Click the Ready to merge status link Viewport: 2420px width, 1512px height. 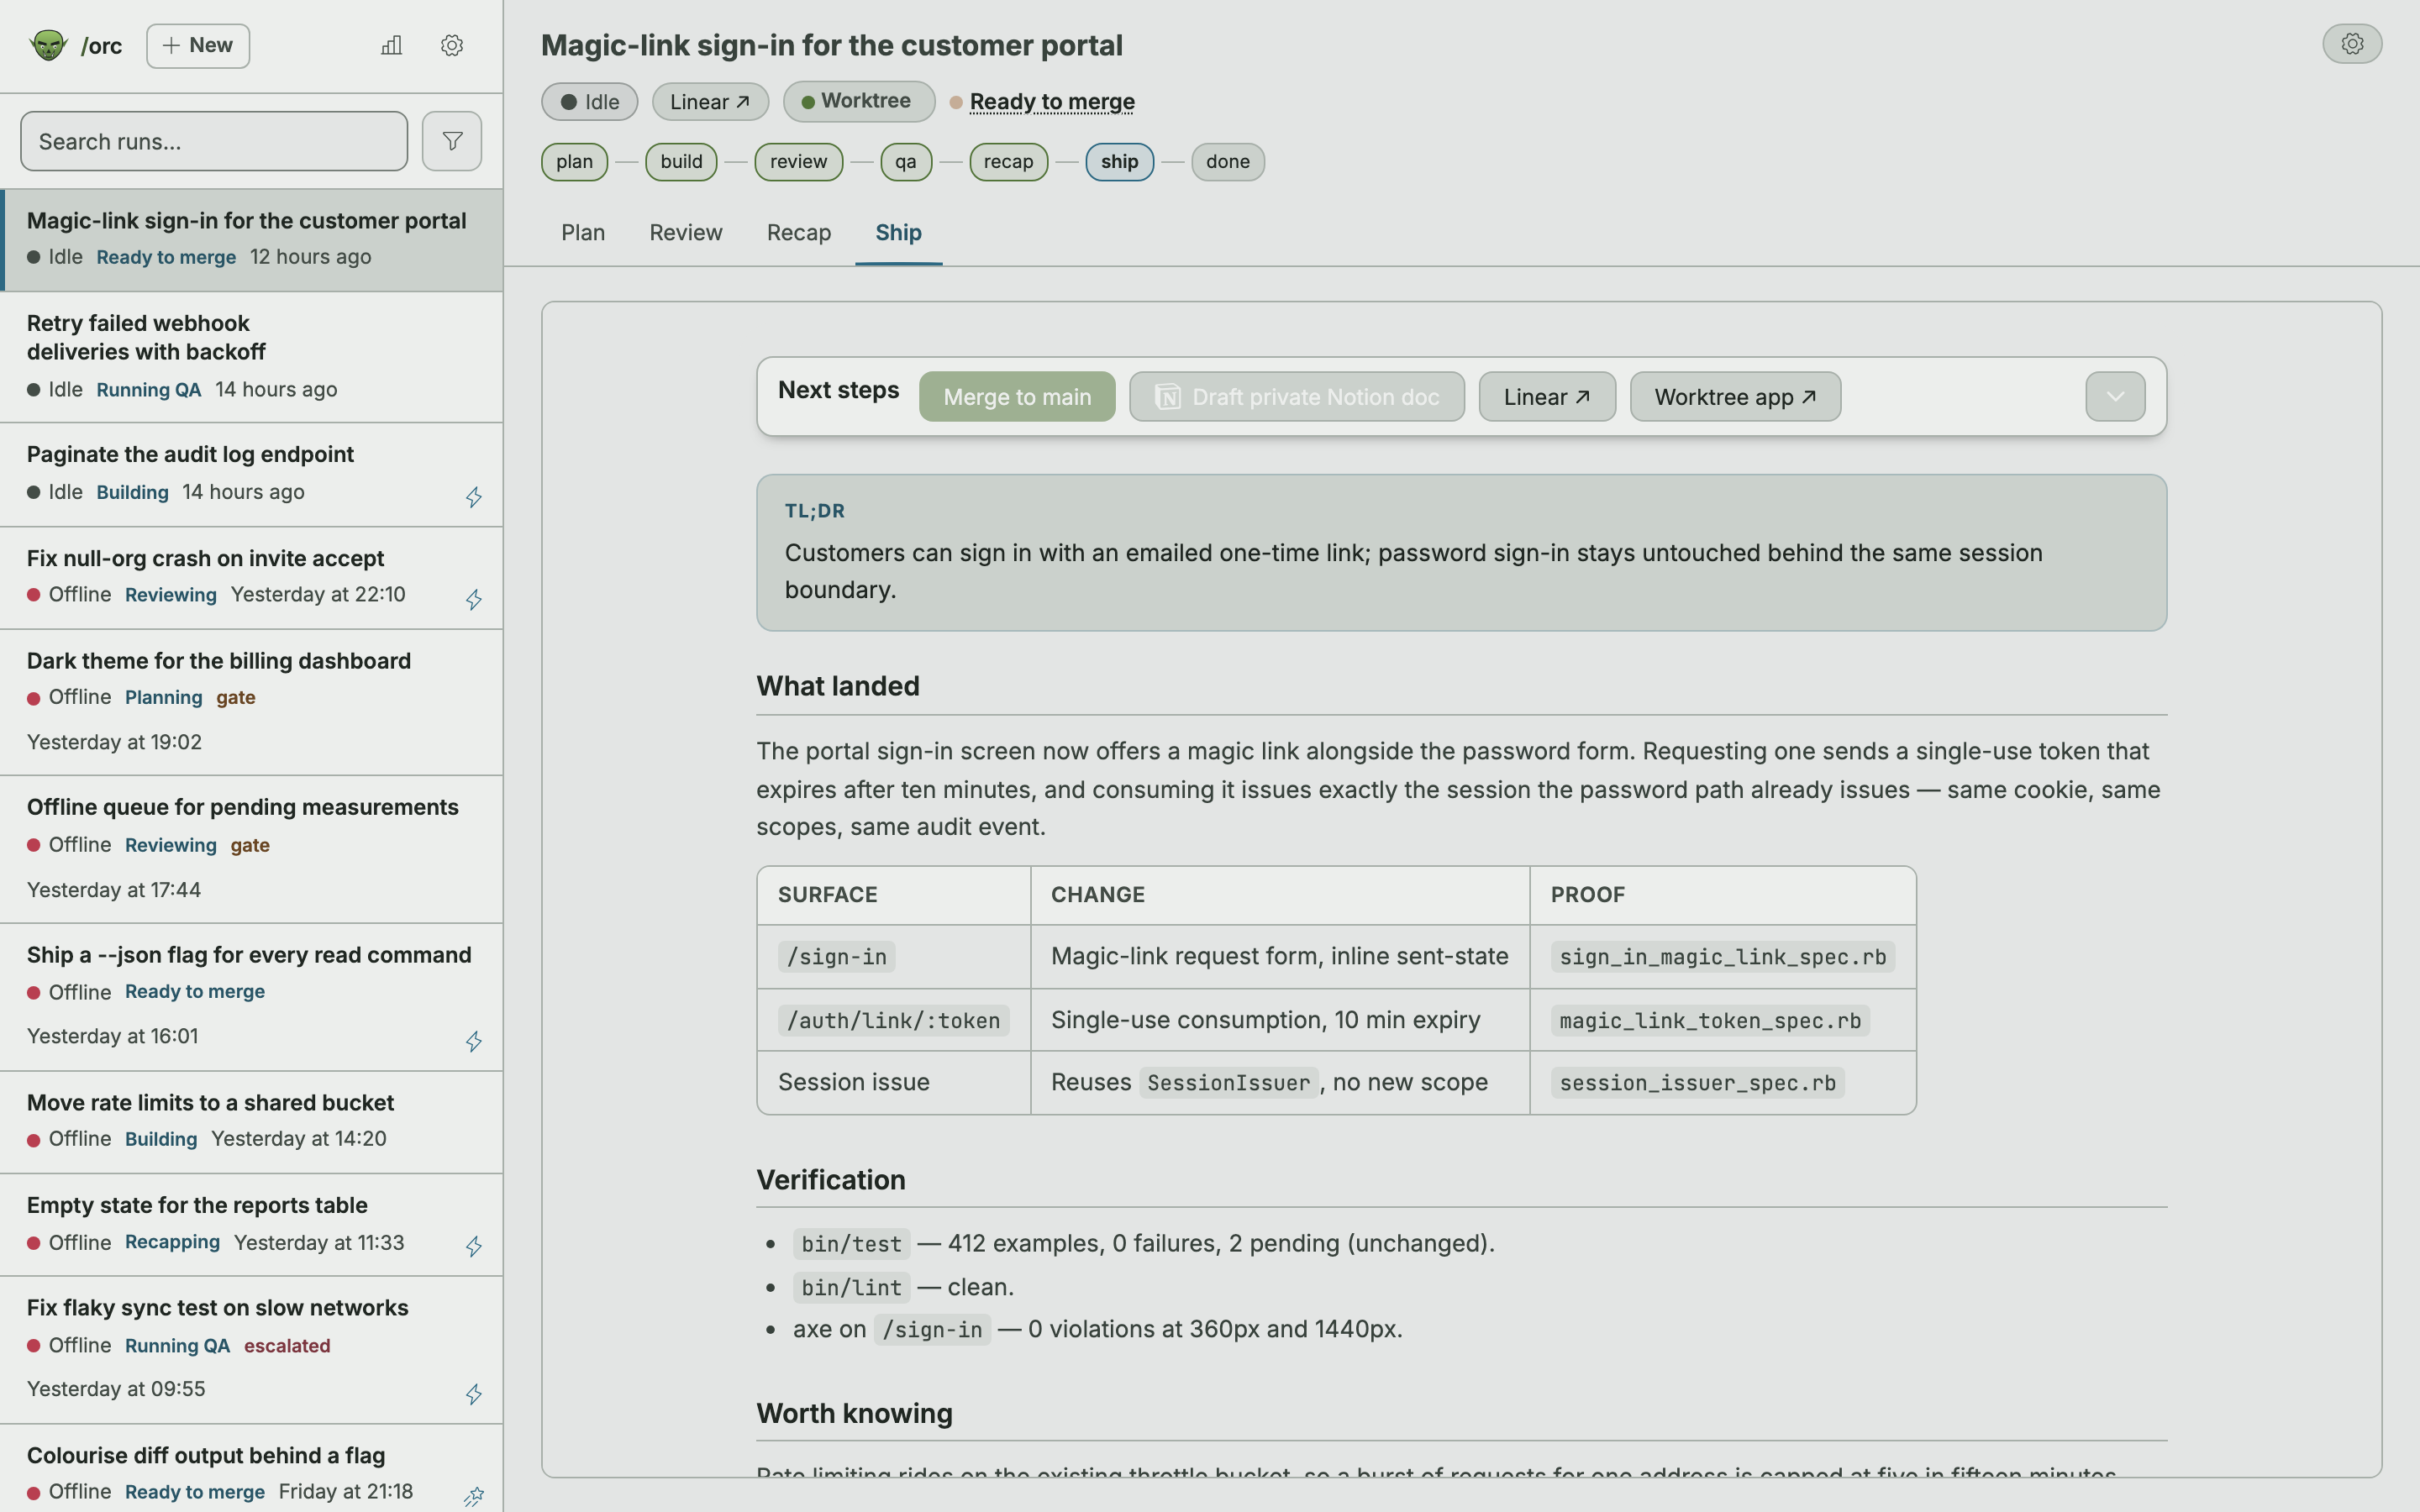coord(1052,102)
